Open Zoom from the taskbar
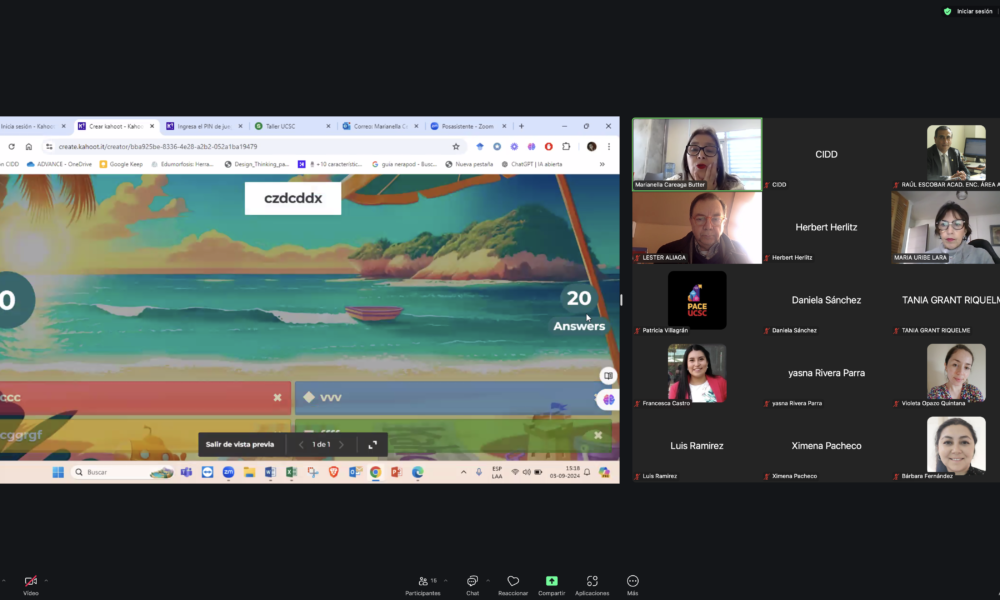 click(228, 472)
